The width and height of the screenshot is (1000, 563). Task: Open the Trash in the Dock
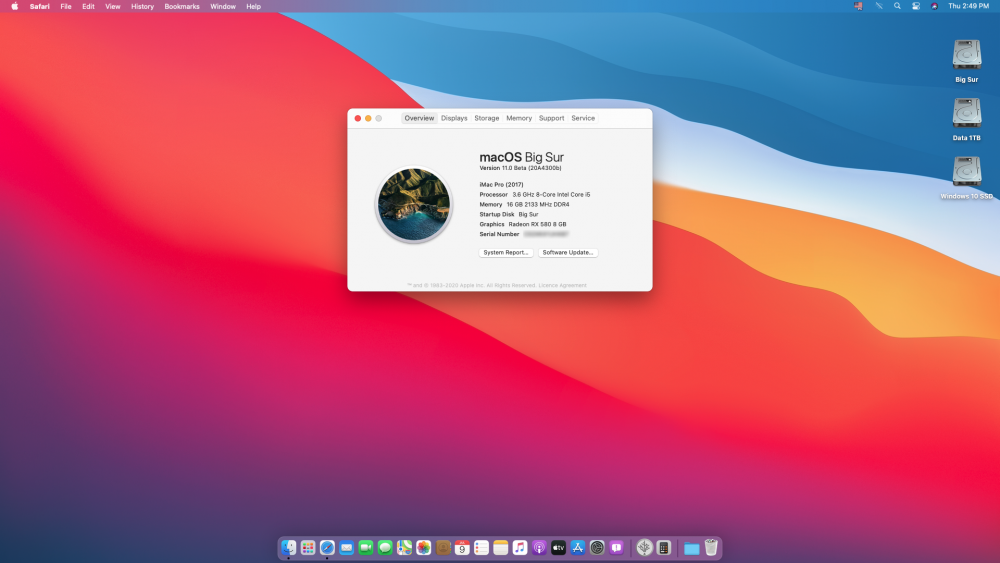pyautogui.click(x=711, y=547)
